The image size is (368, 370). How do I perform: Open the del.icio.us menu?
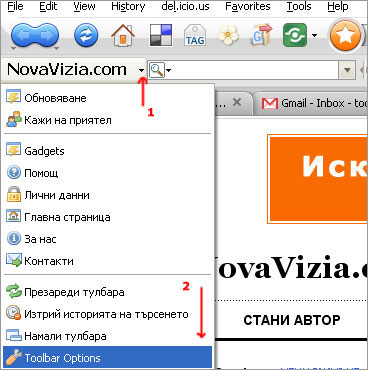pos(185,6)
